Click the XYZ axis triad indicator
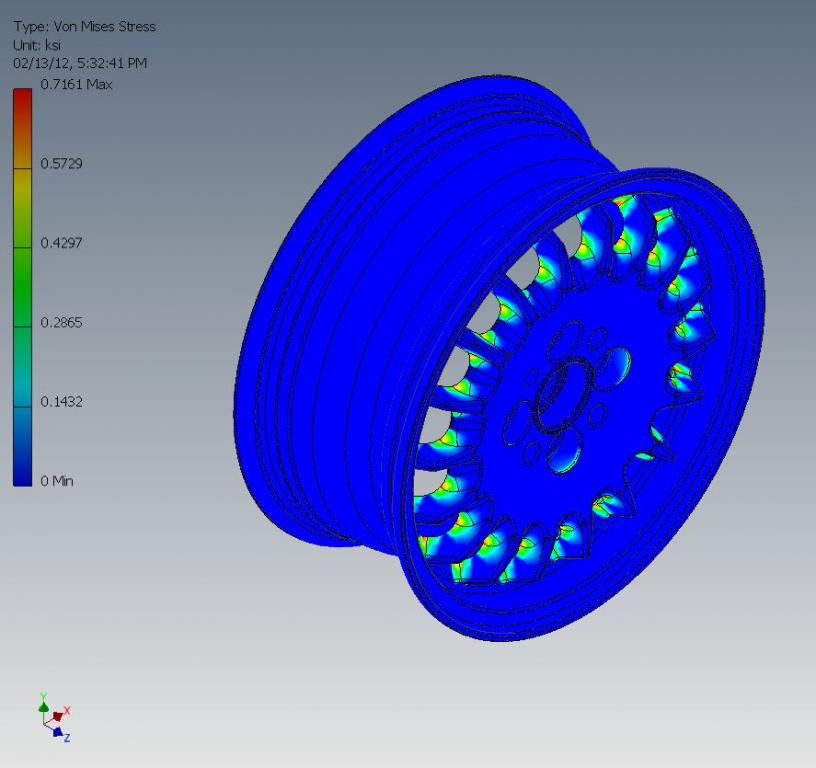Viewport: 816px width, 768px height. (54, 717)
